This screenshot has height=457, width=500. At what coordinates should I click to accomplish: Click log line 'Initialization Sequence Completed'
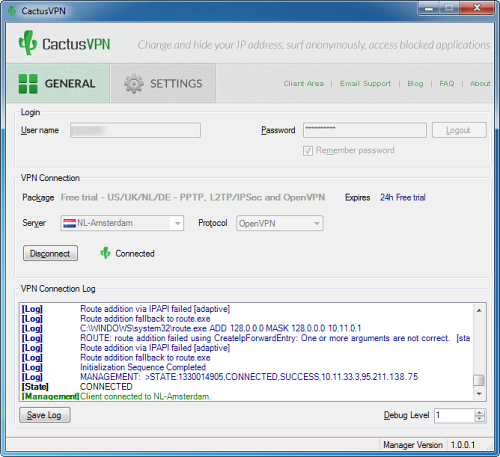coord(143,367)
